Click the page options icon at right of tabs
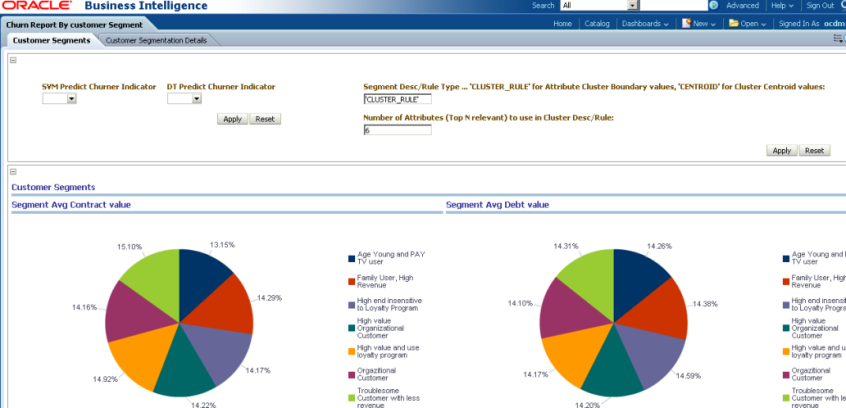This screenshot has height=408, width=846. pyautogui.click(x=838, y=38)
